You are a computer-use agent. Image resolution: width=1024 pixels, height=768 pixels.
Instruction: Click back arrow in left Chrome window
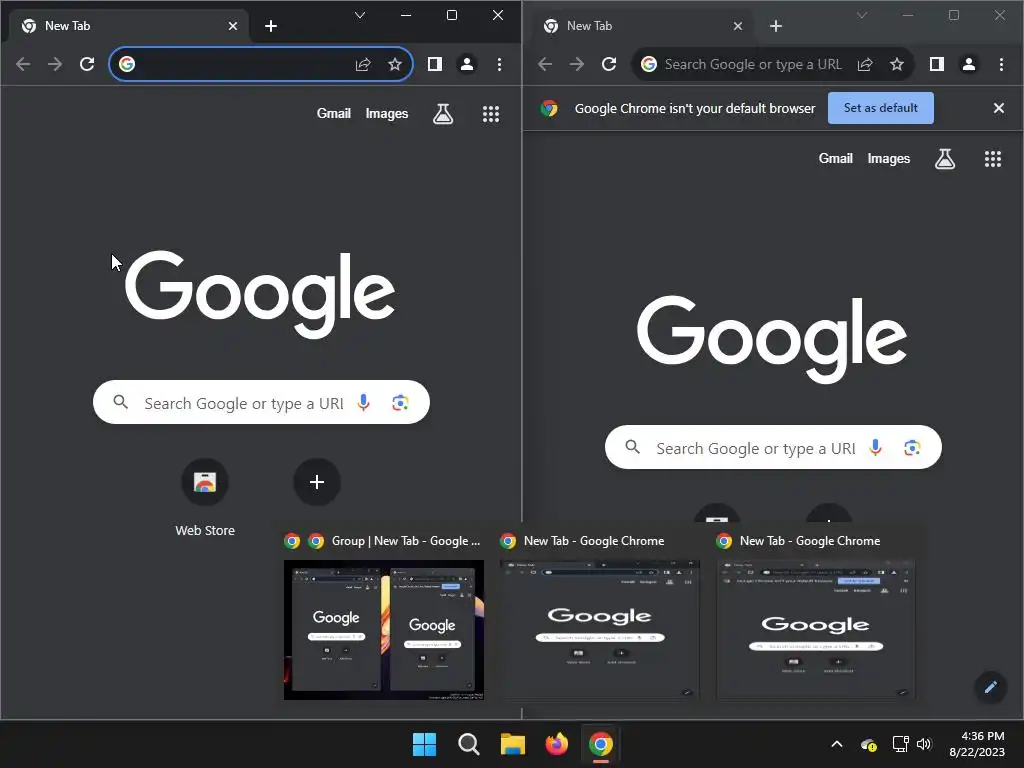pos(23,64)
